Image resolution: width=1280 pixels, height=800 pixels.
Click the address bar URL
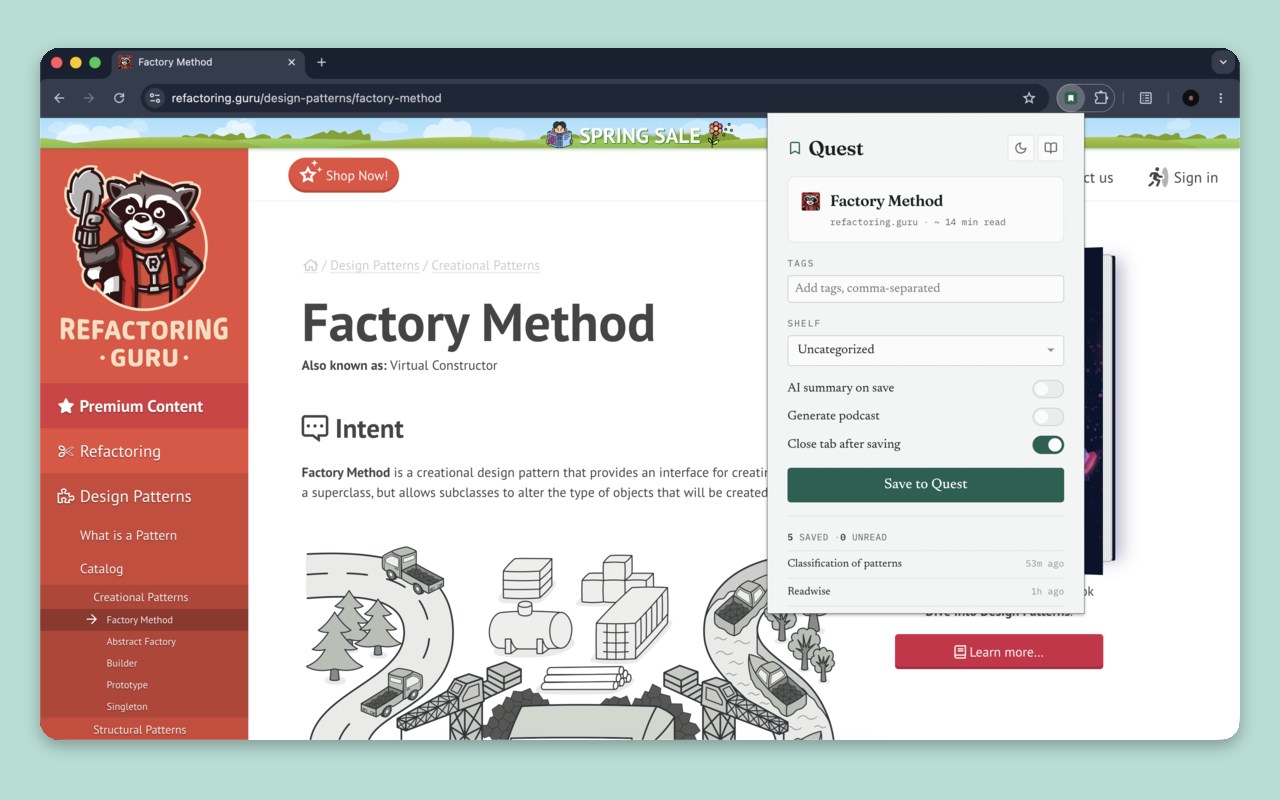click(x=306, y=98)
